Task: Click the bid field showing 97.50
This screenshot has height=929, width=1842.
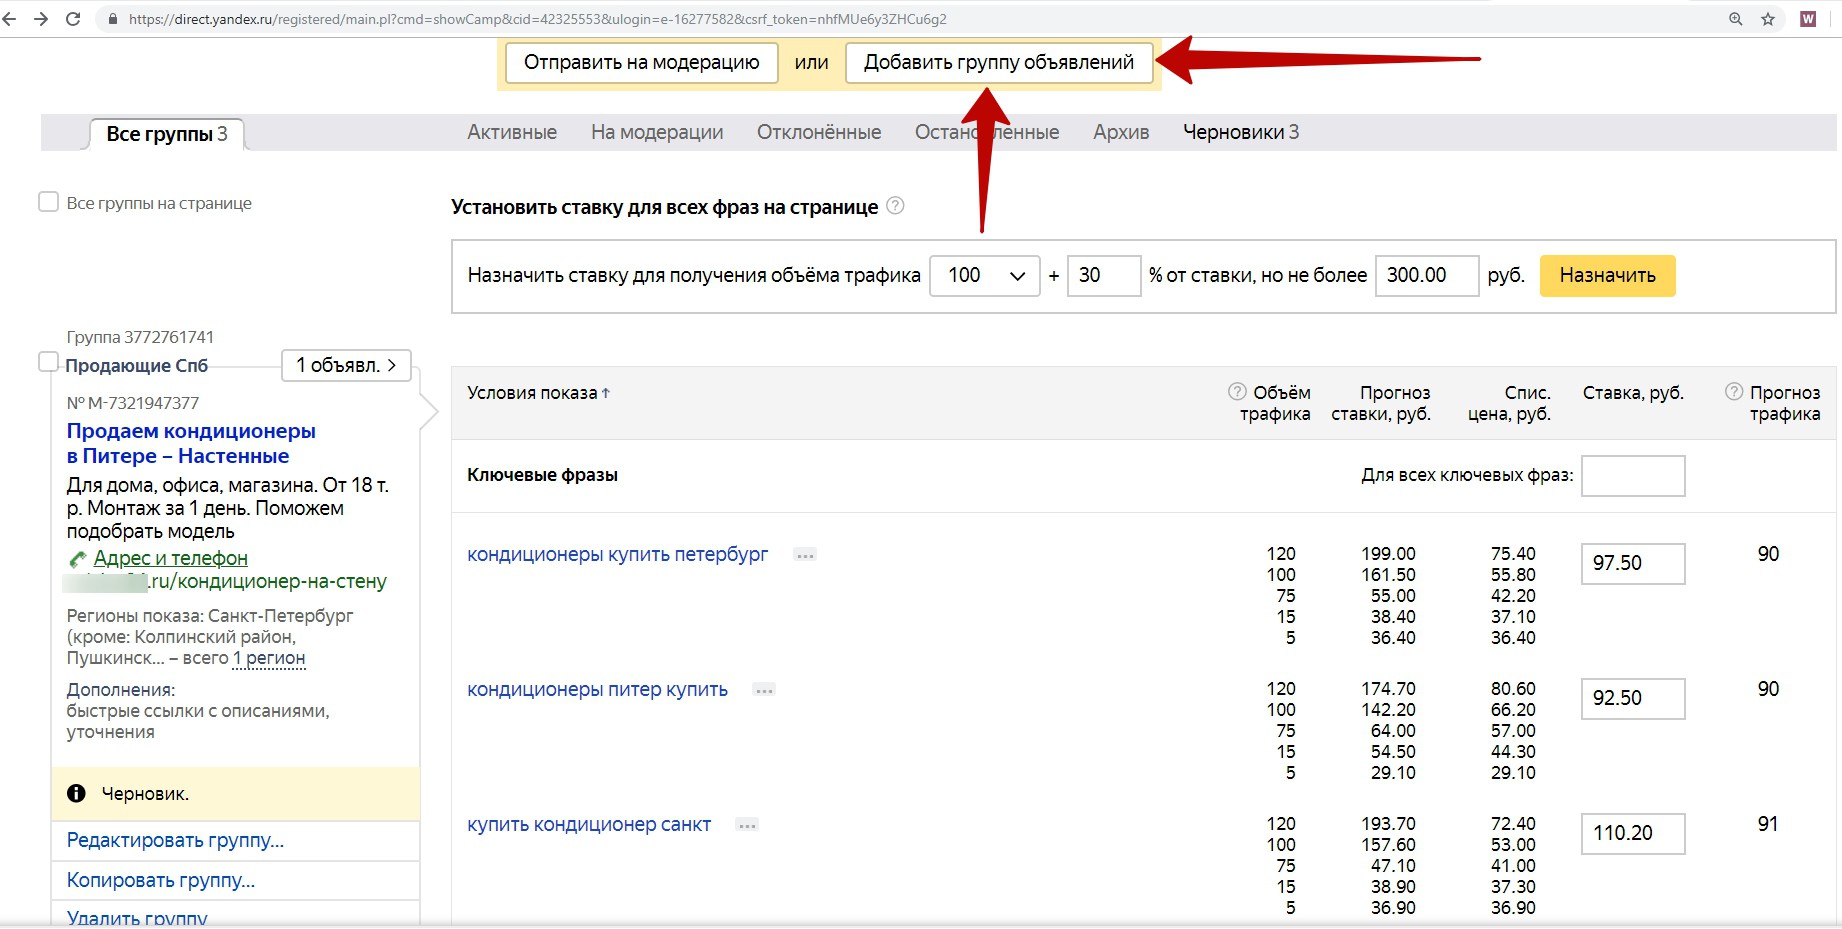Action: pos(1633,563)
